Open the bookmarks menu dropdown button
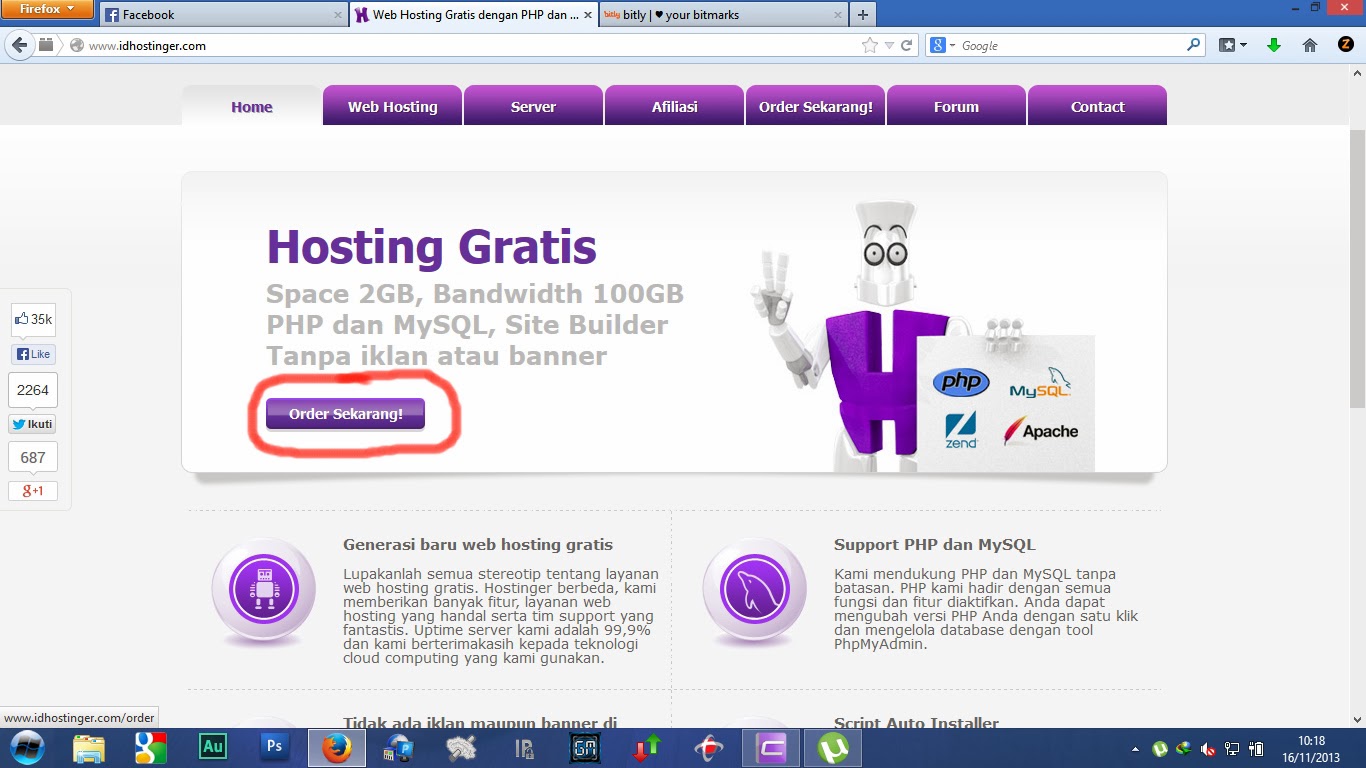 (x=1233, y=45)
